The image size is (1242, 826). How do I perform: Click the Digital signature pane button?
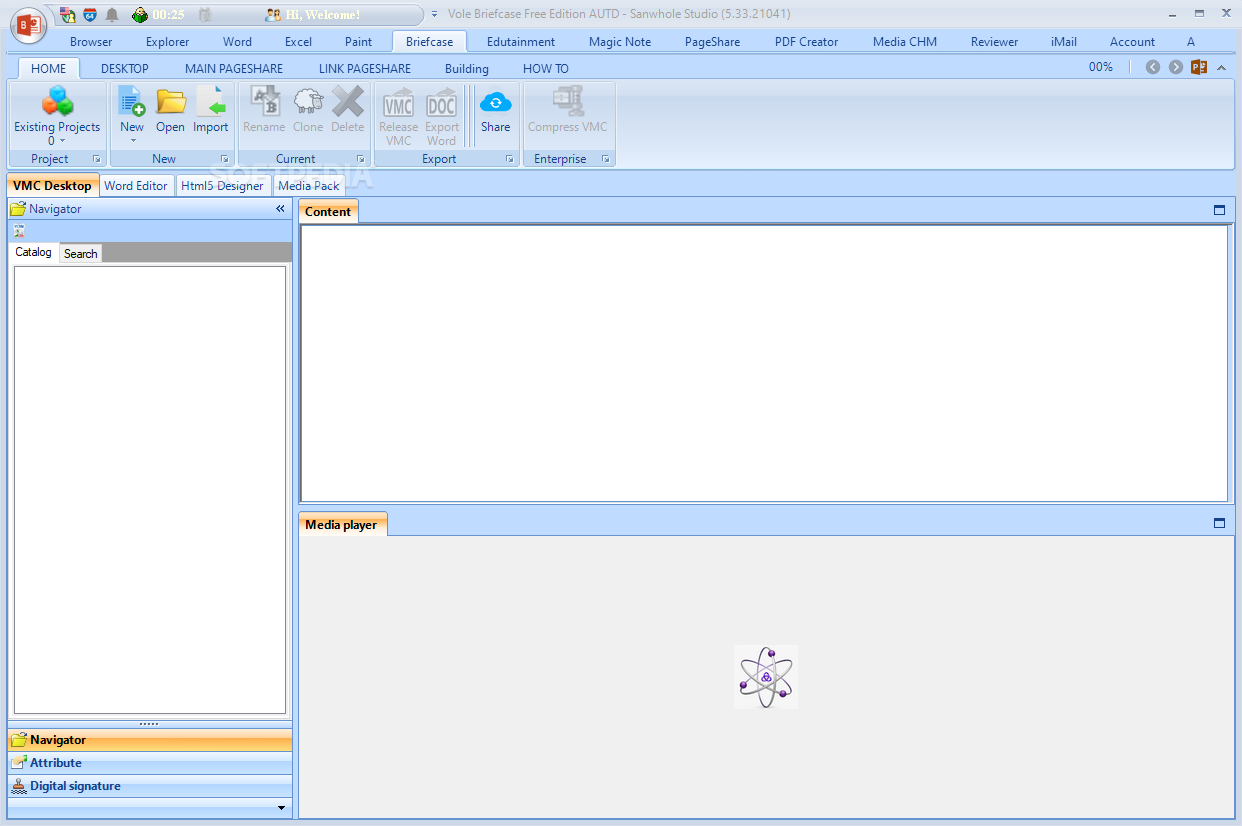pos(150,786)
